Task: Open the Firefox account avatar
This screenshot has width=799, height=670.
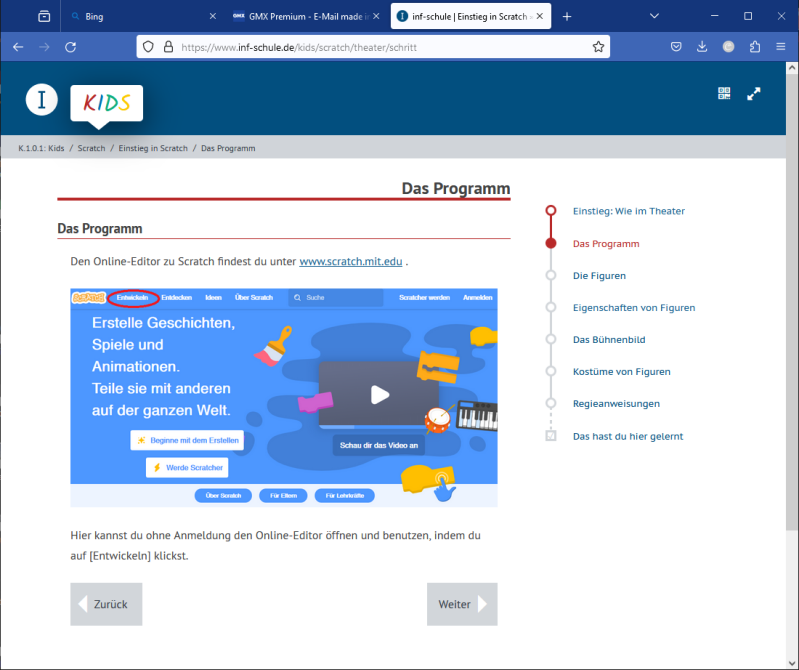Action: 728,47
